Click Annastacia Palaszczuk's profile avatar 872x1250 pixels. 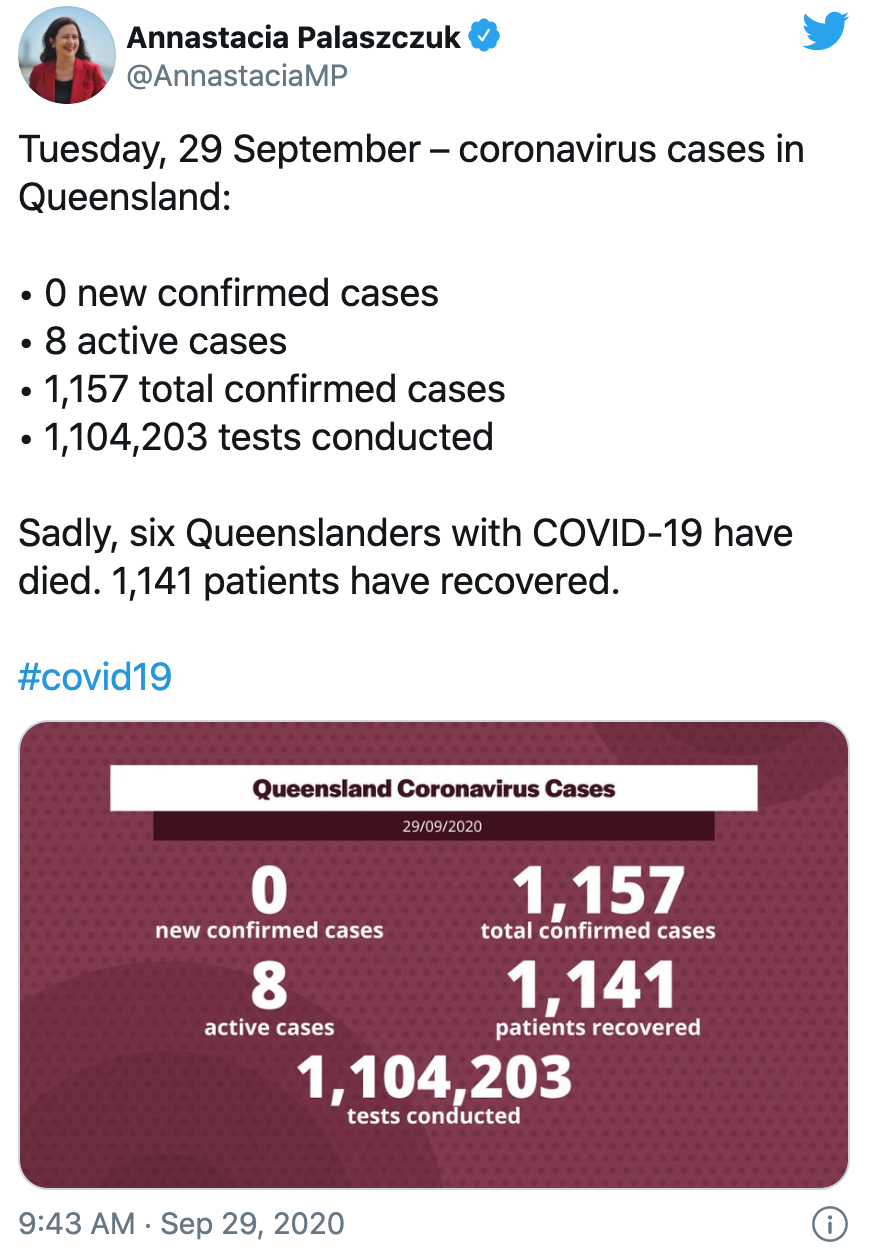[67, 55]
